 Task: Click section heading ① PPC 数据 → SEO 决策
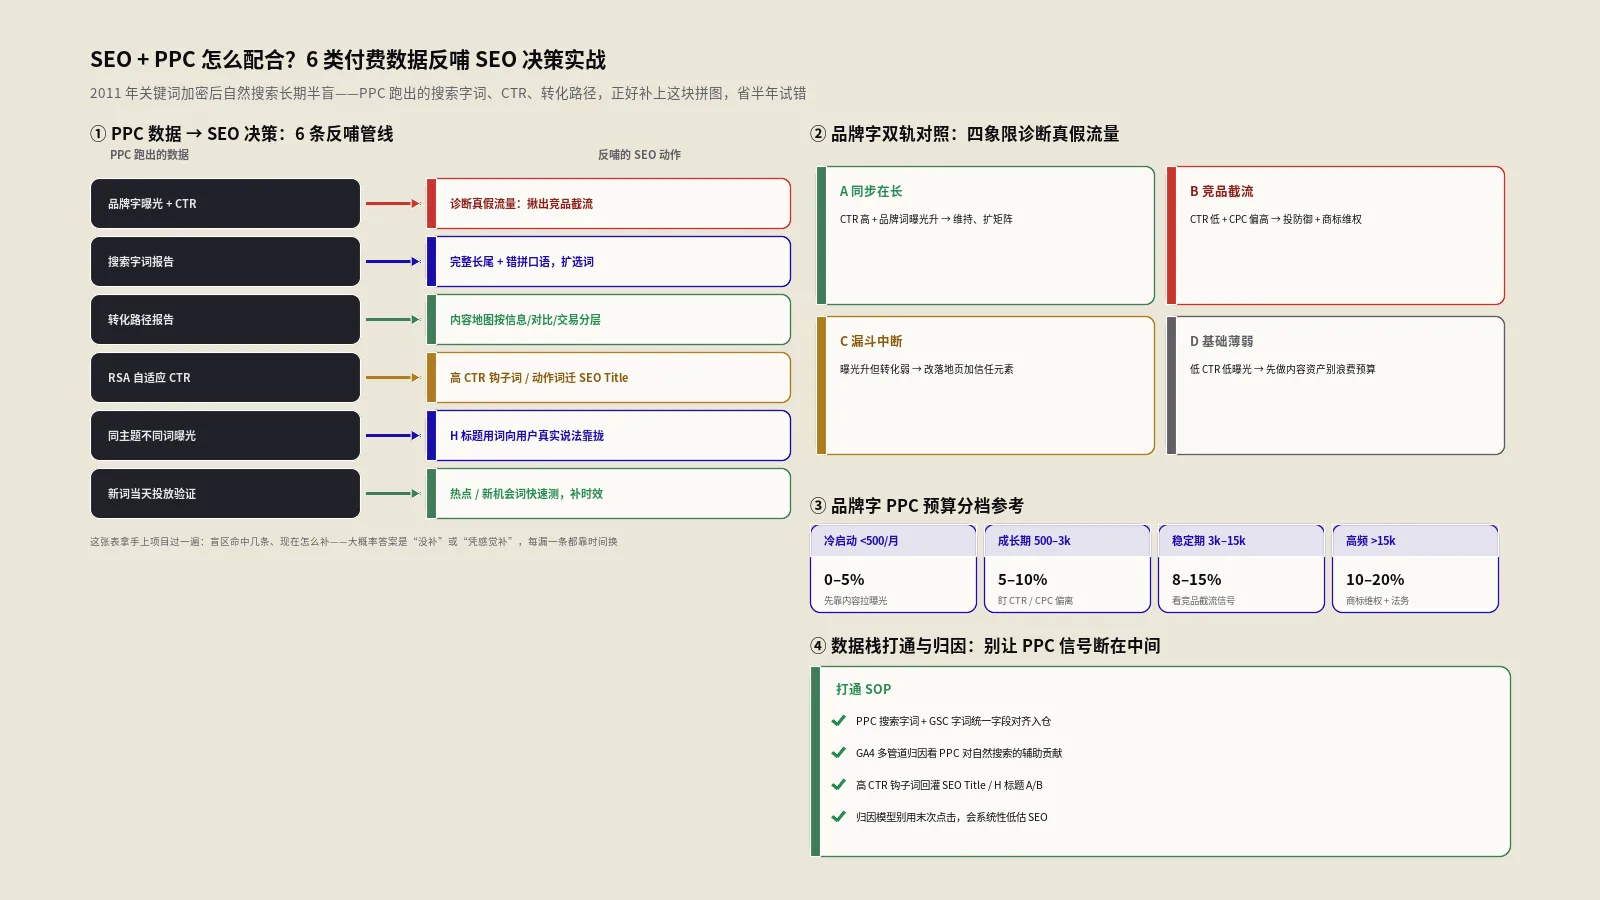(x=242, y=134)
